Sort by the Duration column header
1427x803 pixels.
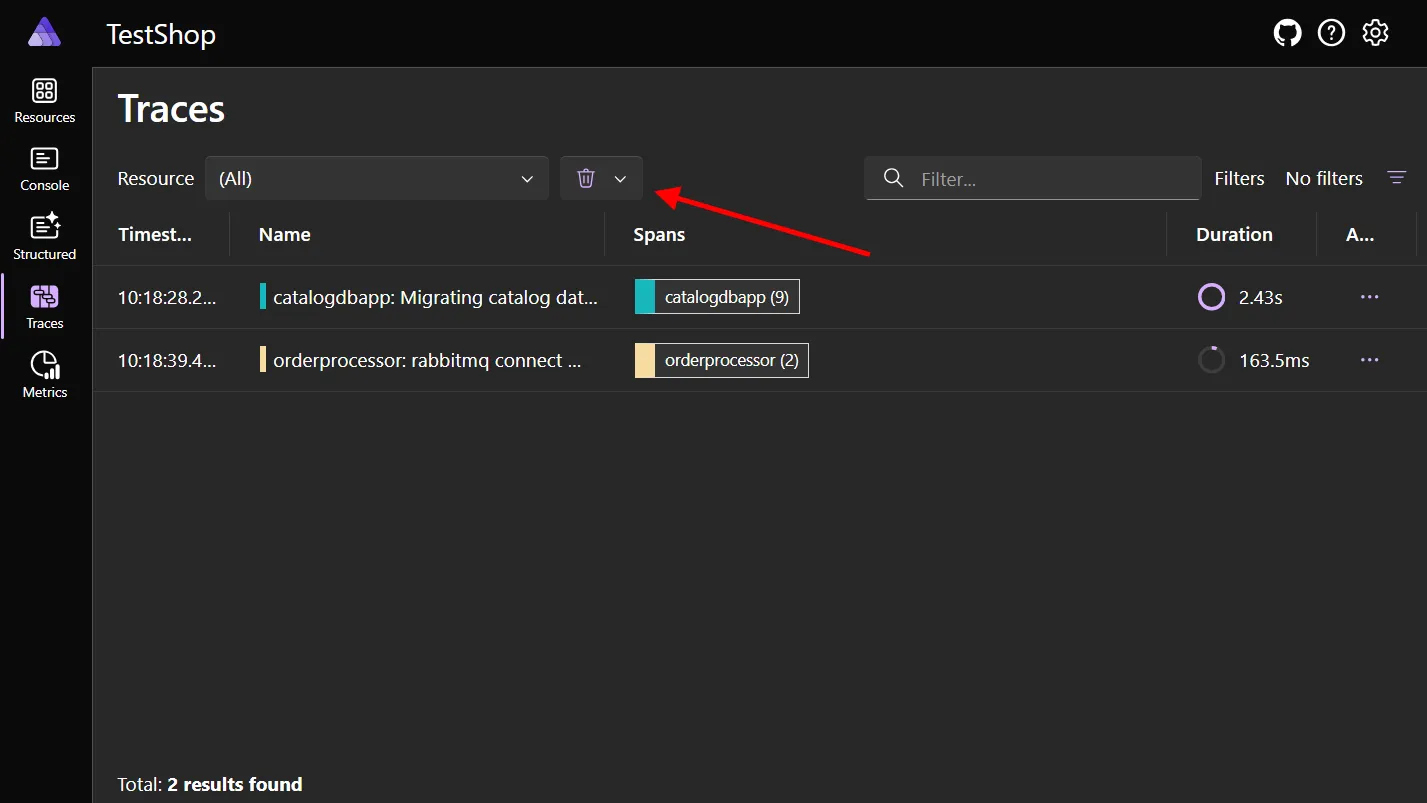point(1234,234)
